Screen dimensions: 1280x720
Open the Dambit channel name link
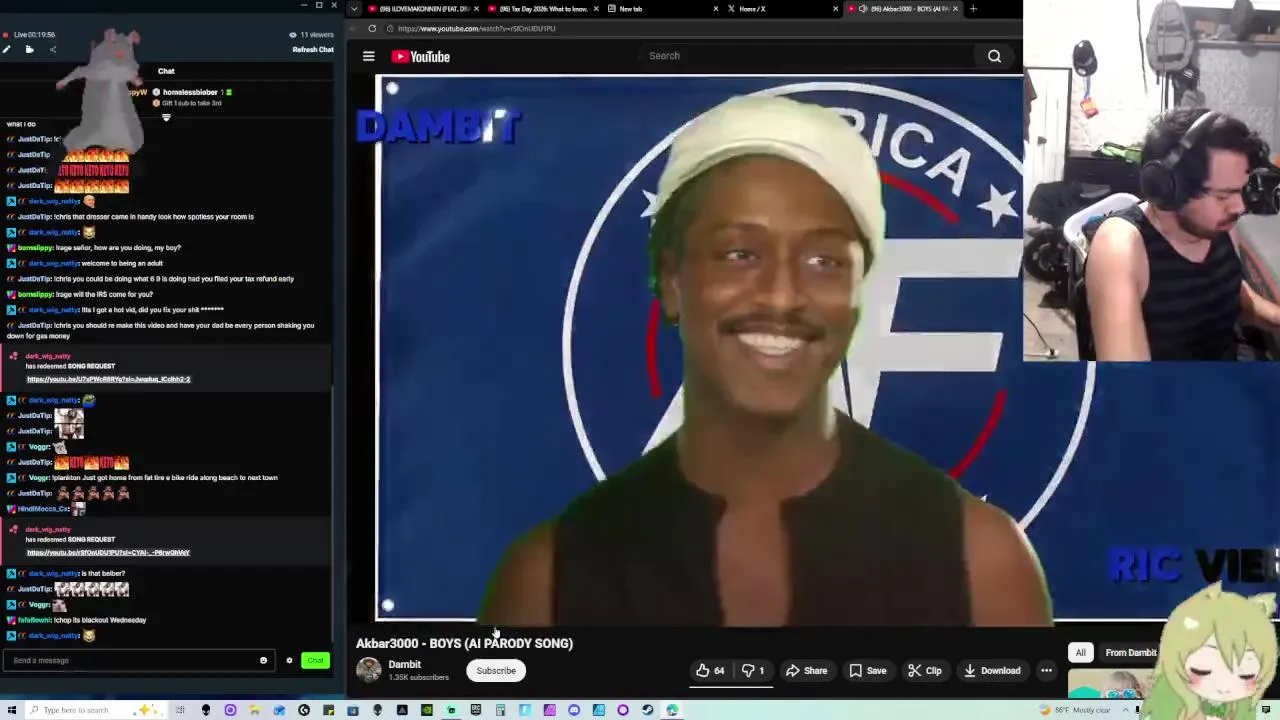[x=405, y=664]
